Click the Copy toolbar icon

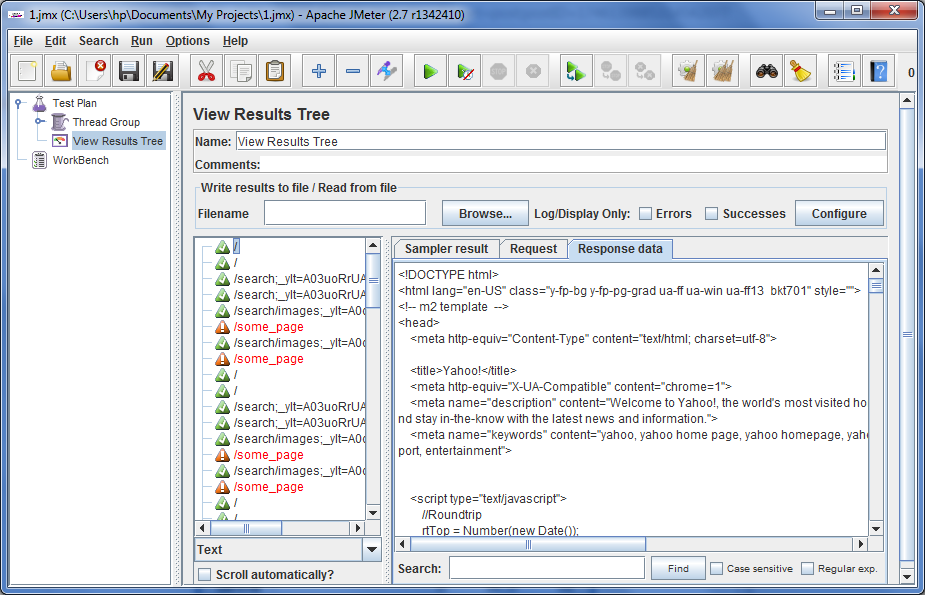tap(240, 71)
